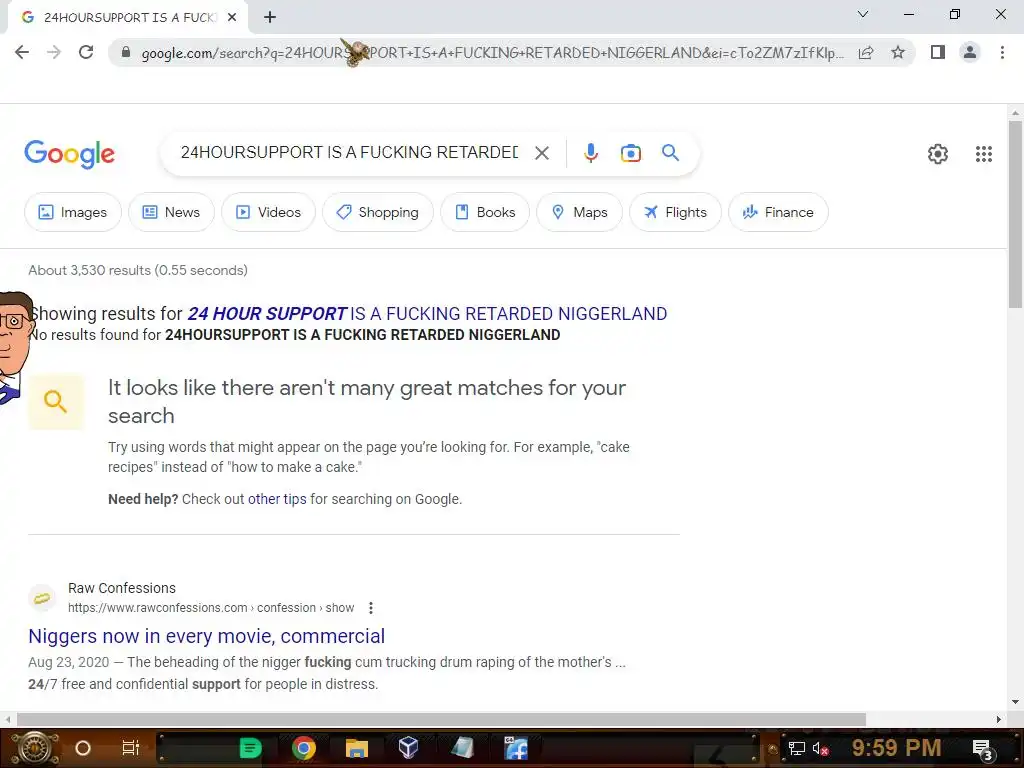
Task: Search by image with the camera icon
Action: pyautogui.click(x=630, y=153)
